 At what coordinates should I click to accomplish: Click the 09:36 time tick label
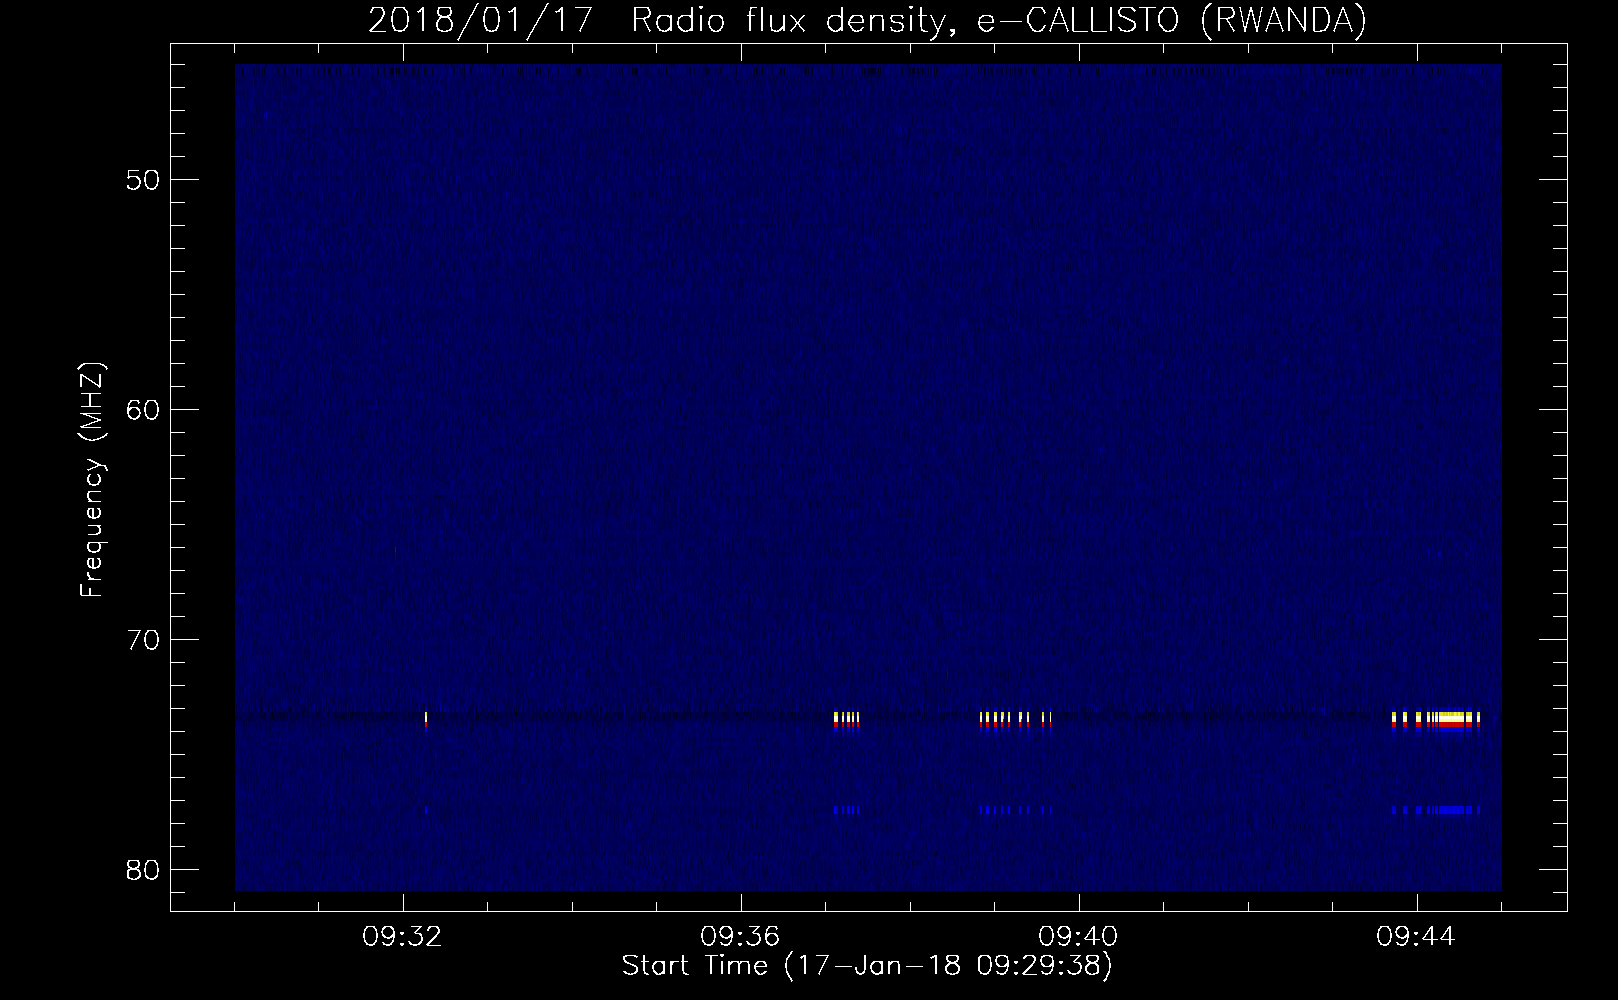pos(740,937)
